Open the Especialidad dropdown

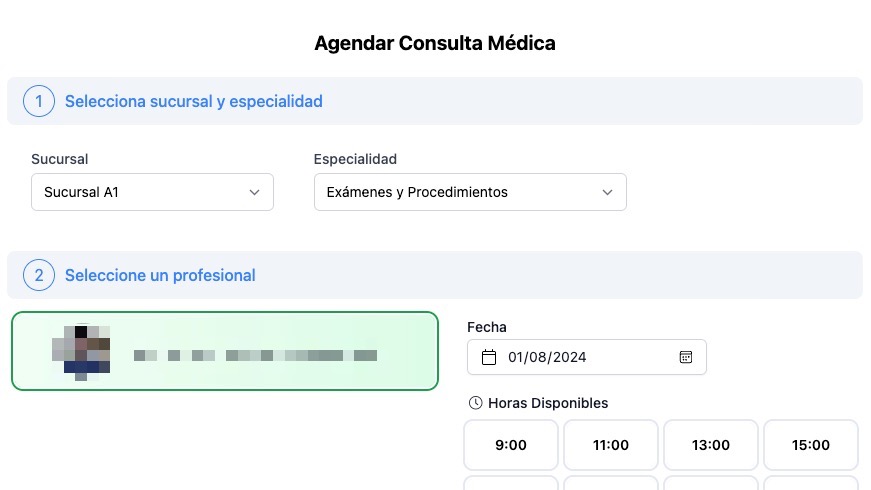(x=470, y=192)
